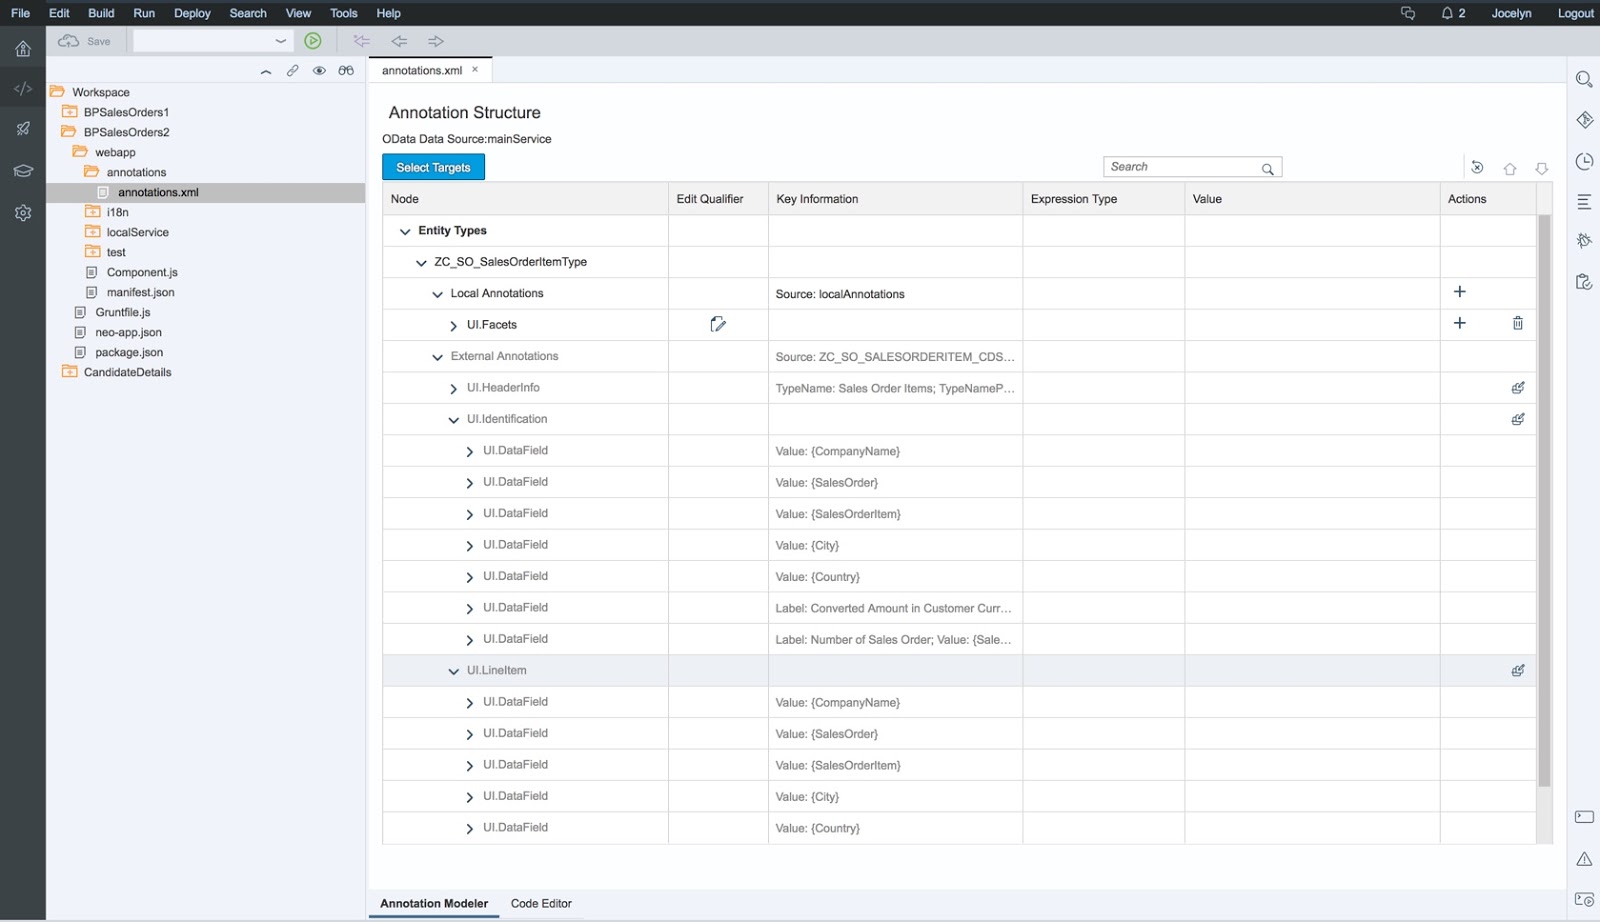Collapse the Entity Types node

coord(404,230)
